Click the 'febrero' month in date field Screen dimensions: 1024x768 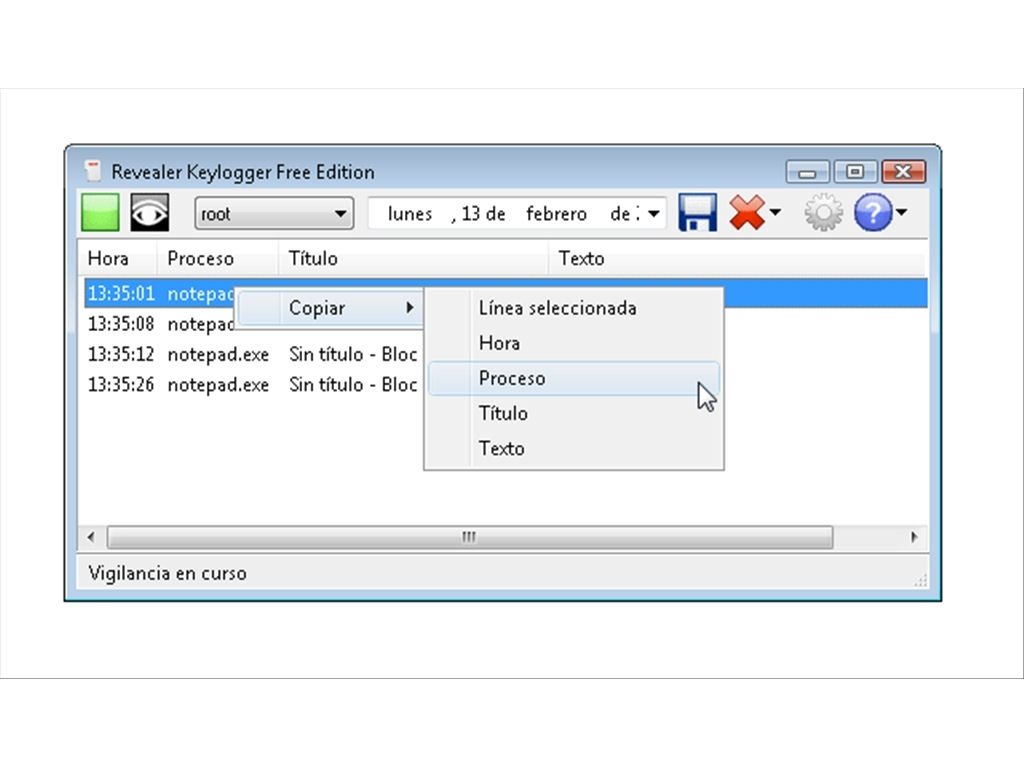point(556,214)
